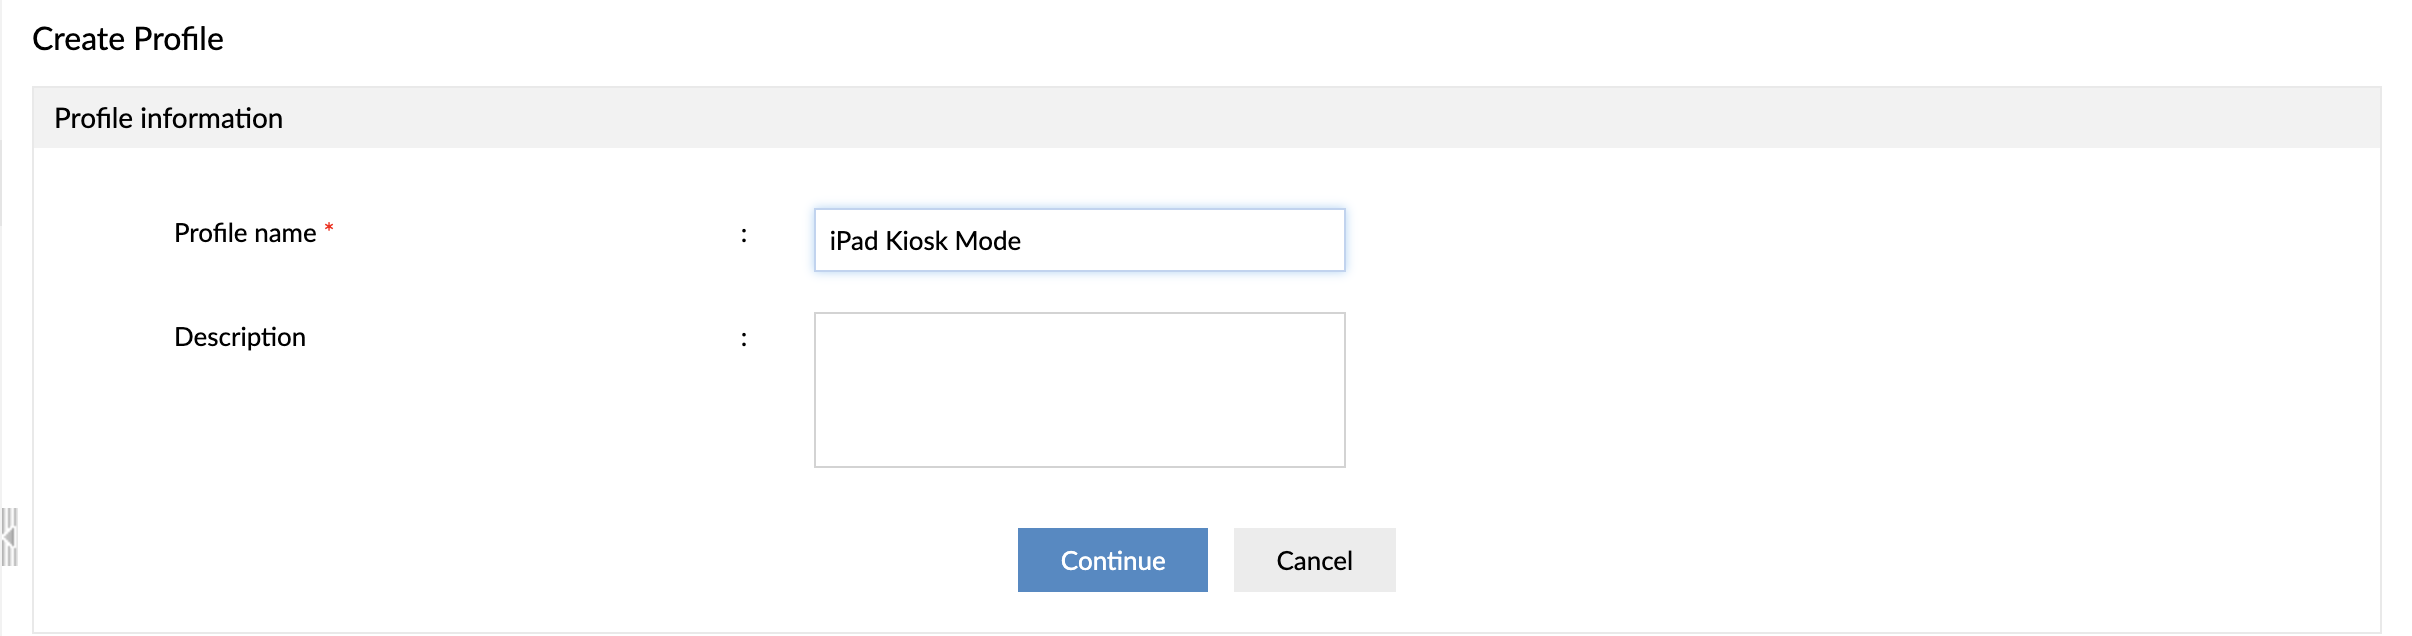Select the text iPad Kiosk Mode
Screen dimensions: 2412x636
925,240
